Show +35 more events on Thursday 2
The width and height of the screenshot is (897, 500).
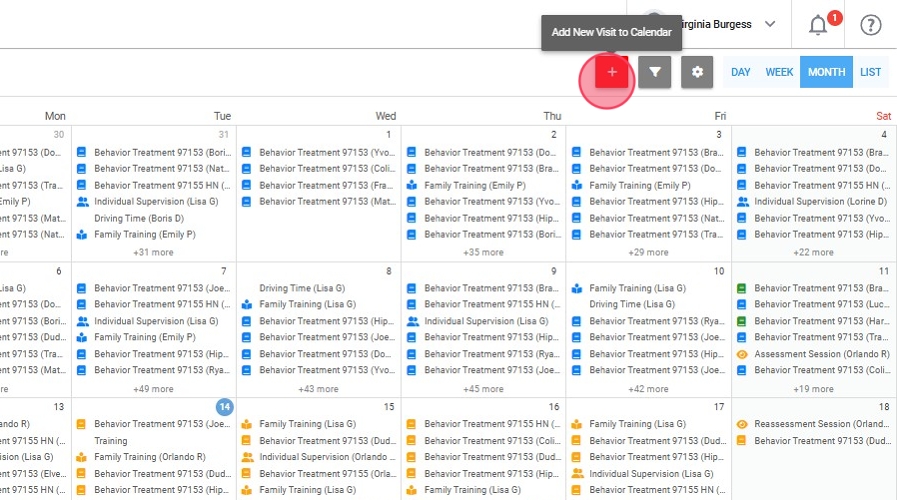point(483,252)
